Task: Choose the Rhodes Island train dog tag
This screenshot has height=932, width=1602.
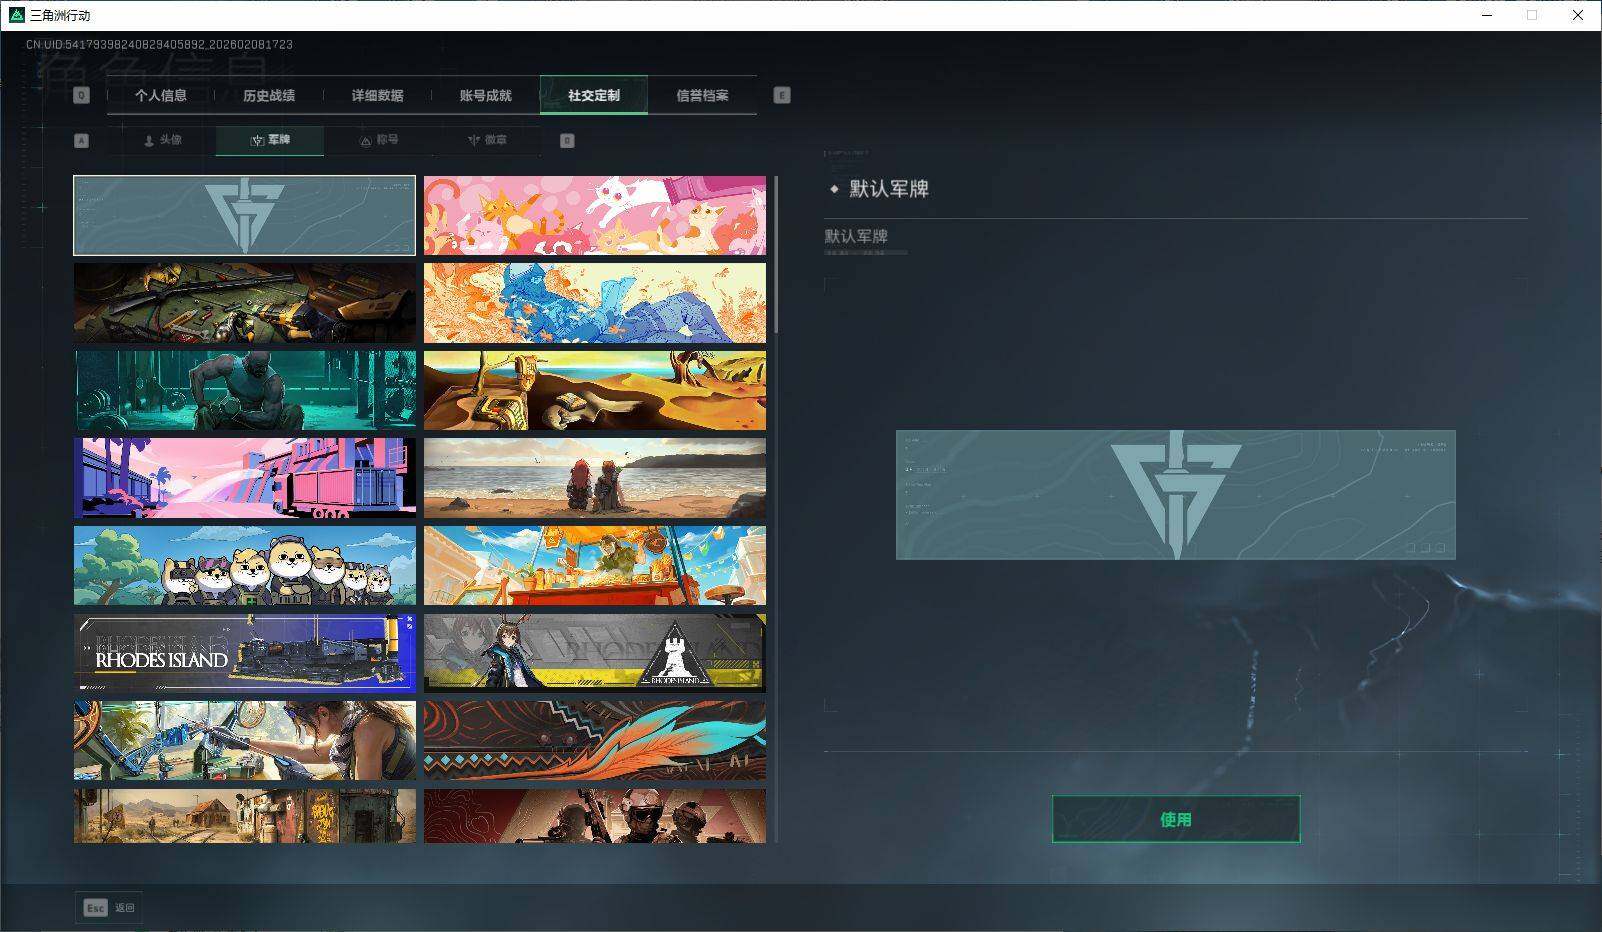Action: pos(244,653)
